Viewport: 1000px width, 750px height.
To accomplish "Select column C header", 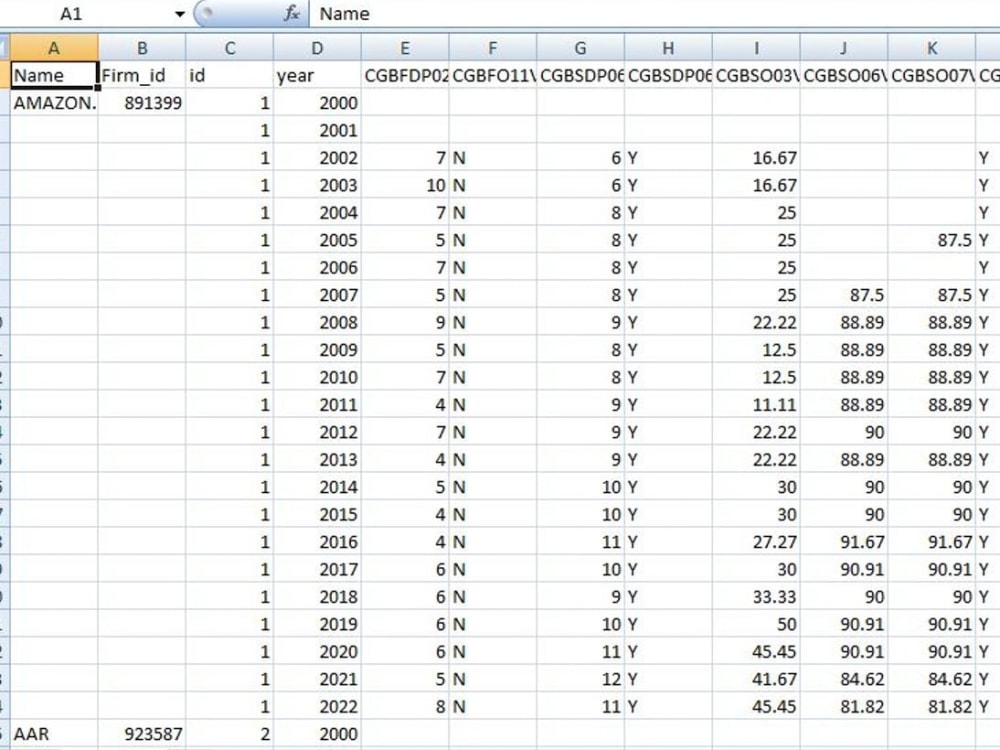I will [230, 48].
